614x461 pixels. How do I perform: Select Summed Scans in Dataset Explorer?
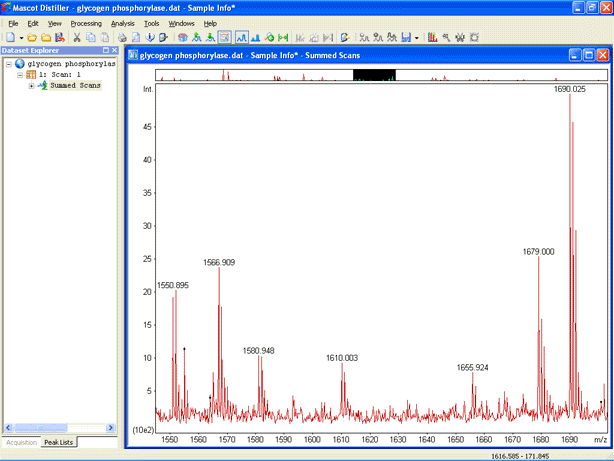(75, 85)
